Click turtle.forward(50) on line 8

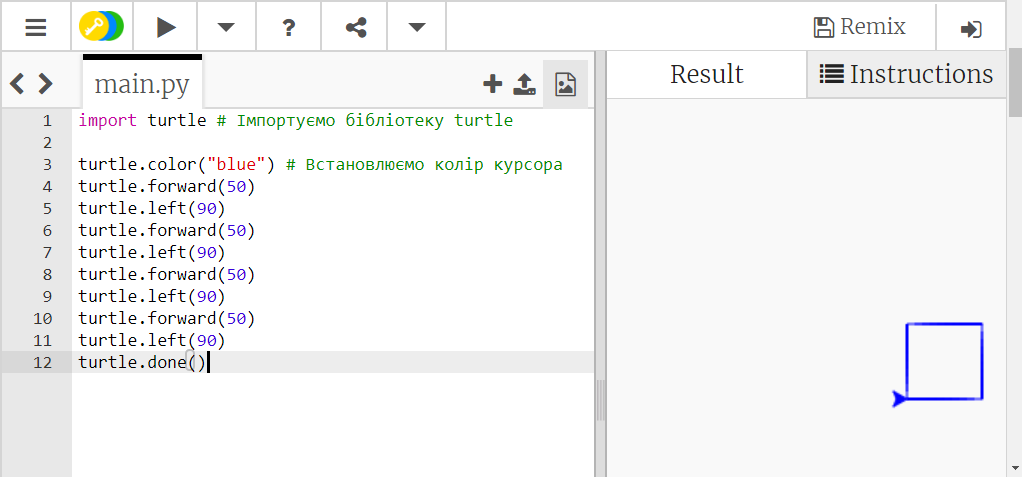point(166,274)
